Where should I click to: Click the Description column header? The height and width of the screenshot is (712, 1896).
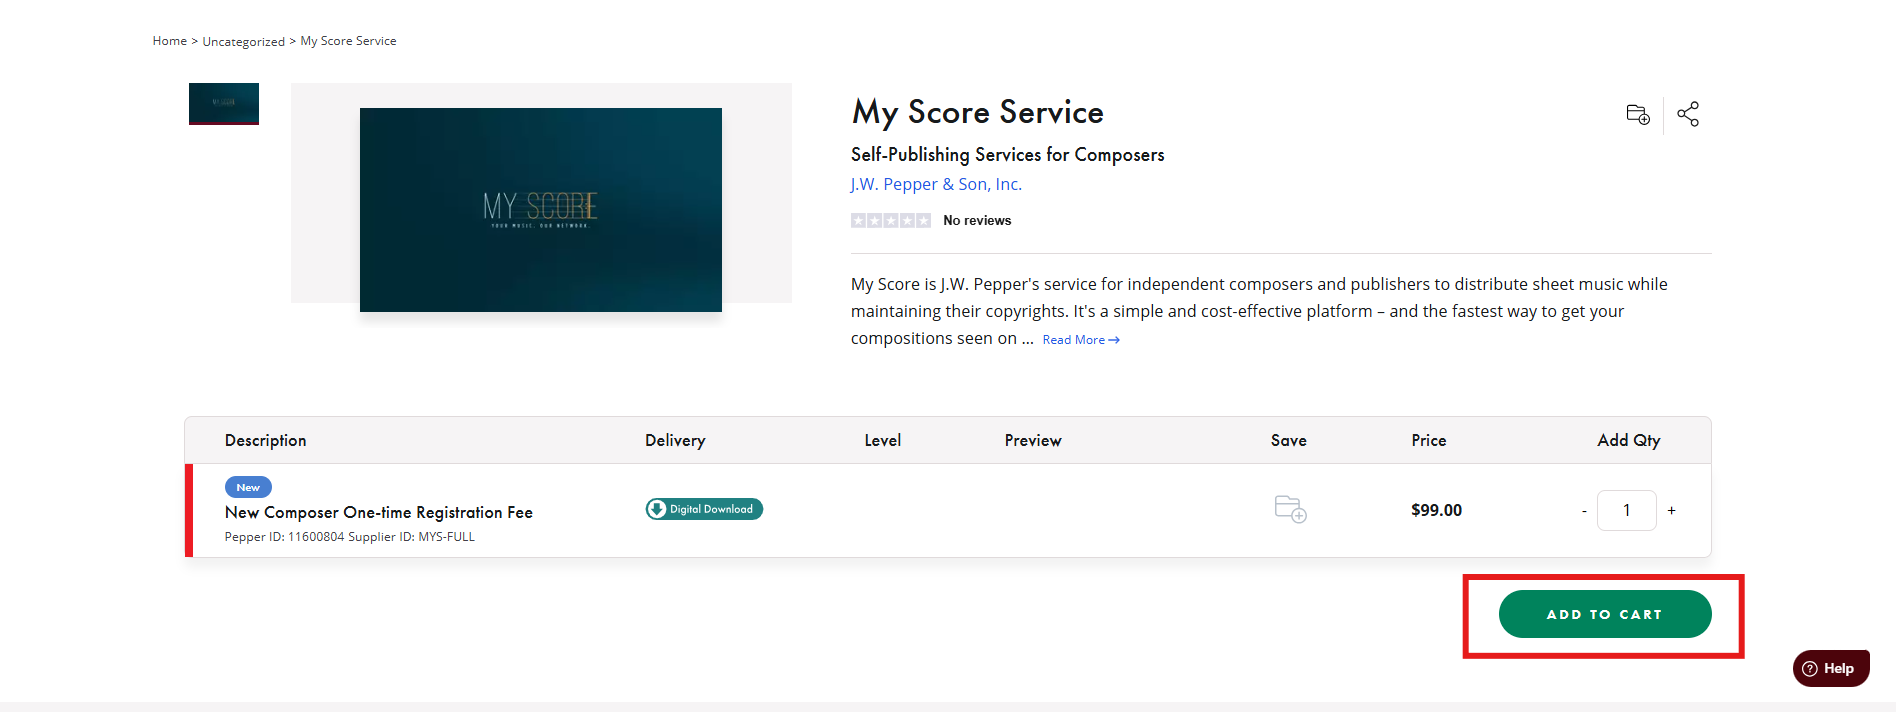266,440
